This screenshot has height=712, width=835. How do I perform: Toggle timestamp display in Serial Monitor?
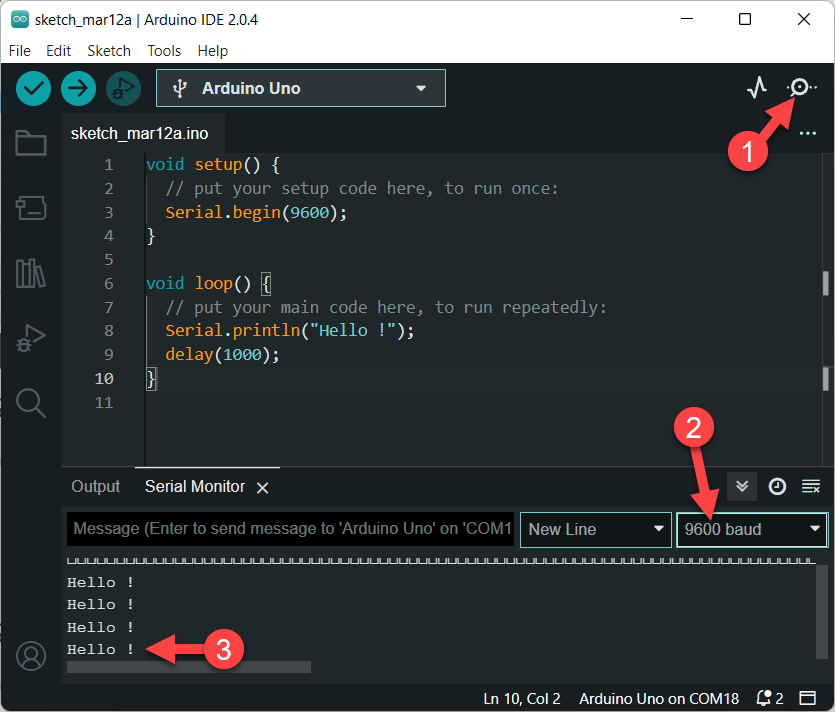777,486
